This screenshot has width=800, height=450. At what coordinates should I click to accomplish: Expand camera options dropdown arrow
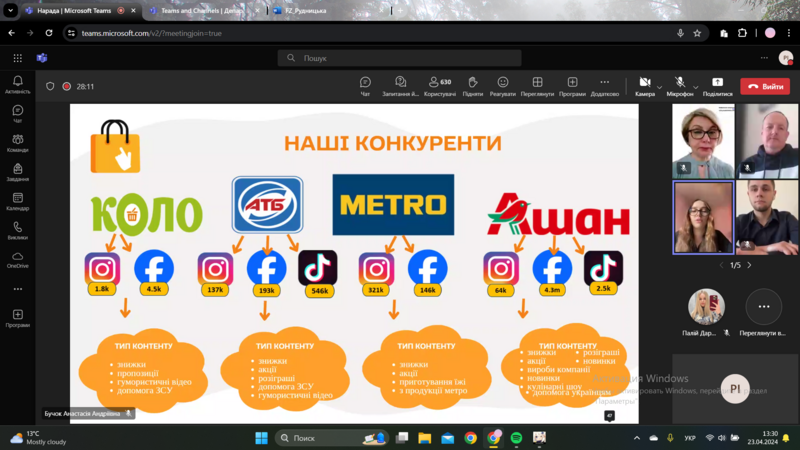(659, 87)
